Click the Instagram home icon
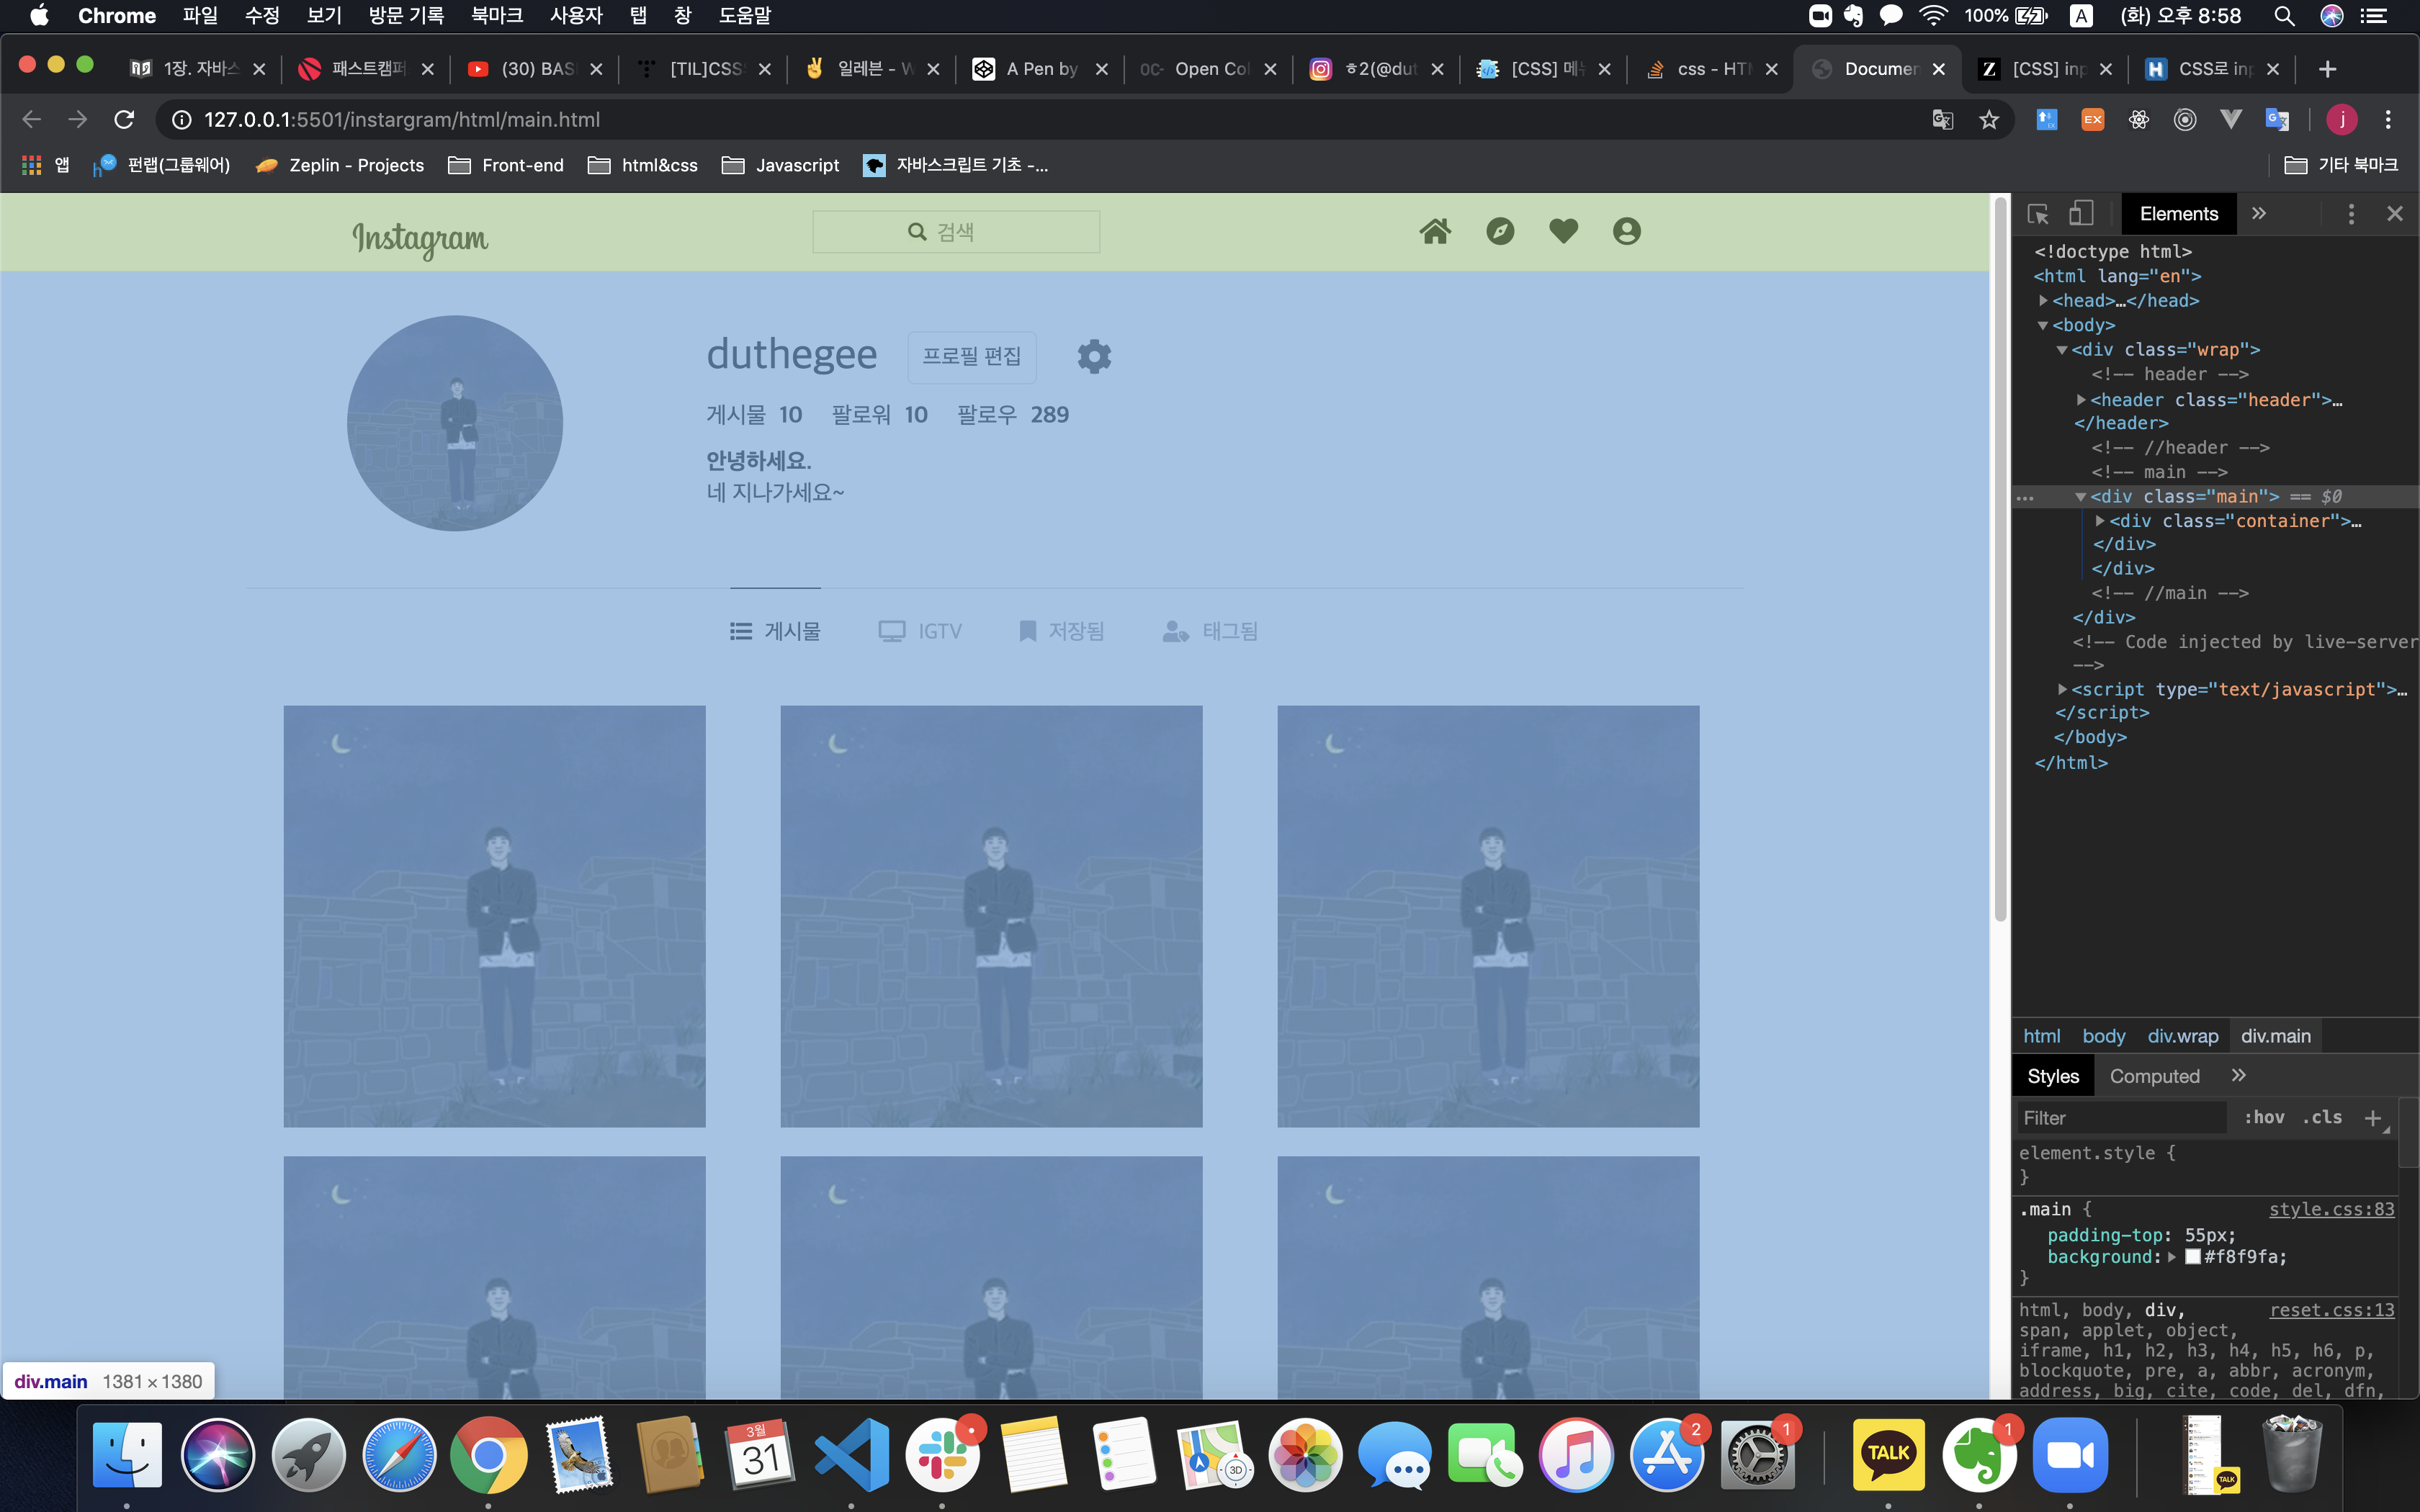This screenshot has width=2420, height=1512. tap(1435, 232)
